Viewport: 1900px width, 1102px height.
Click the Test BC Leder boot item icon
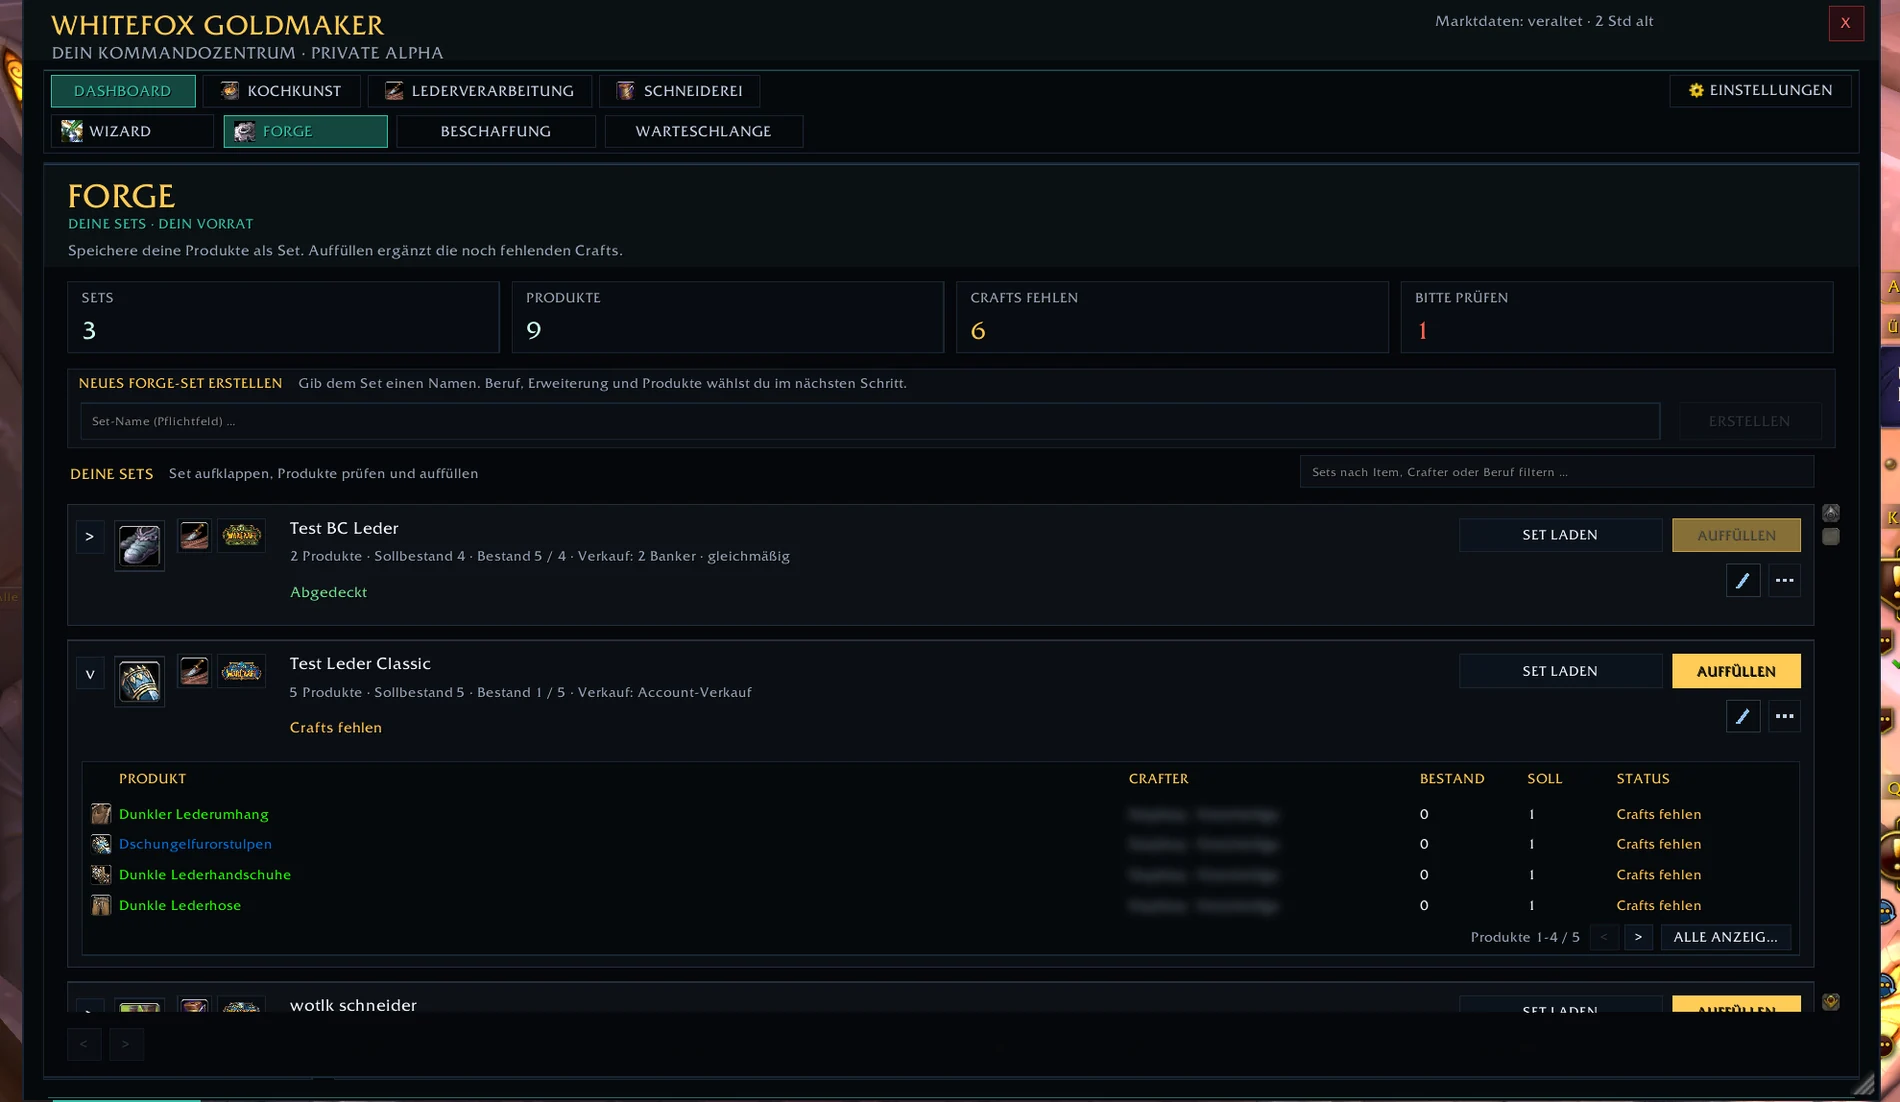[x=139, y=546]
